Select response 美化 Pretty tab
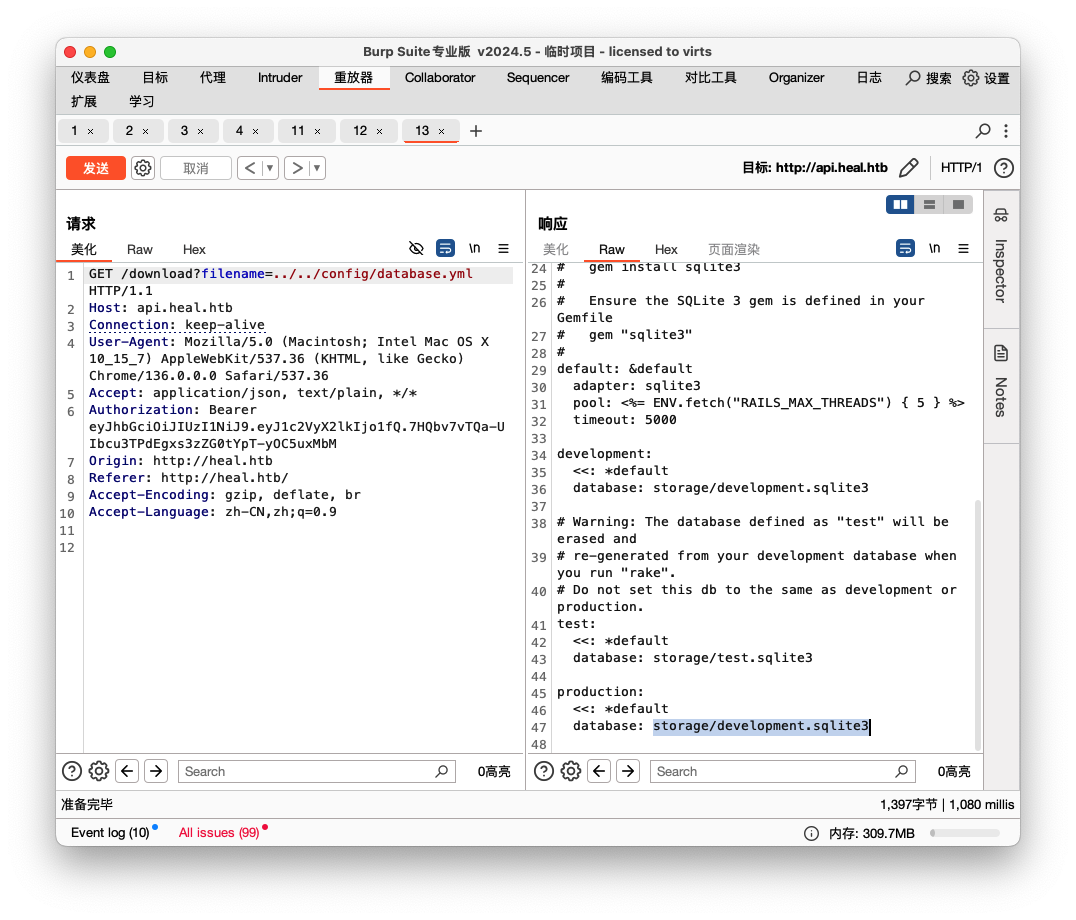 [555, 250]
